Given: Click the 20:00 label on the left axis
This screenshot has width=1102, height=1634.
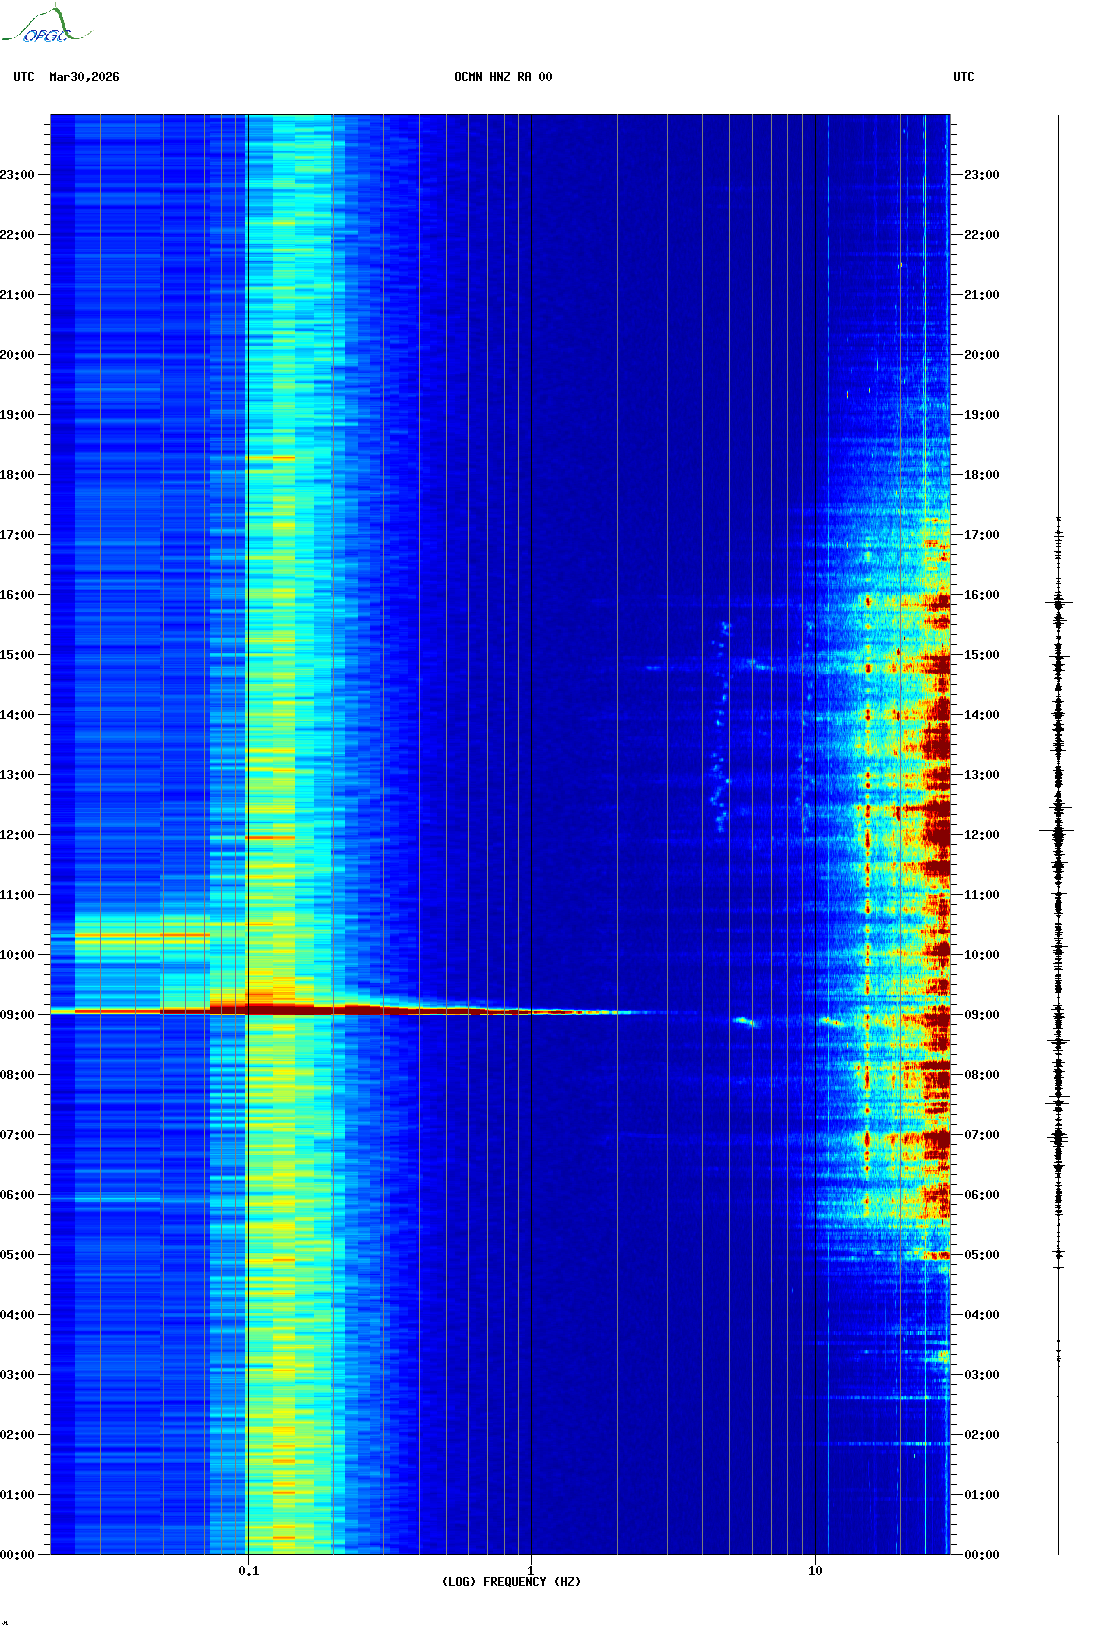Looking at the screenshot, I should pyautogui.click(x=17, y=355).
